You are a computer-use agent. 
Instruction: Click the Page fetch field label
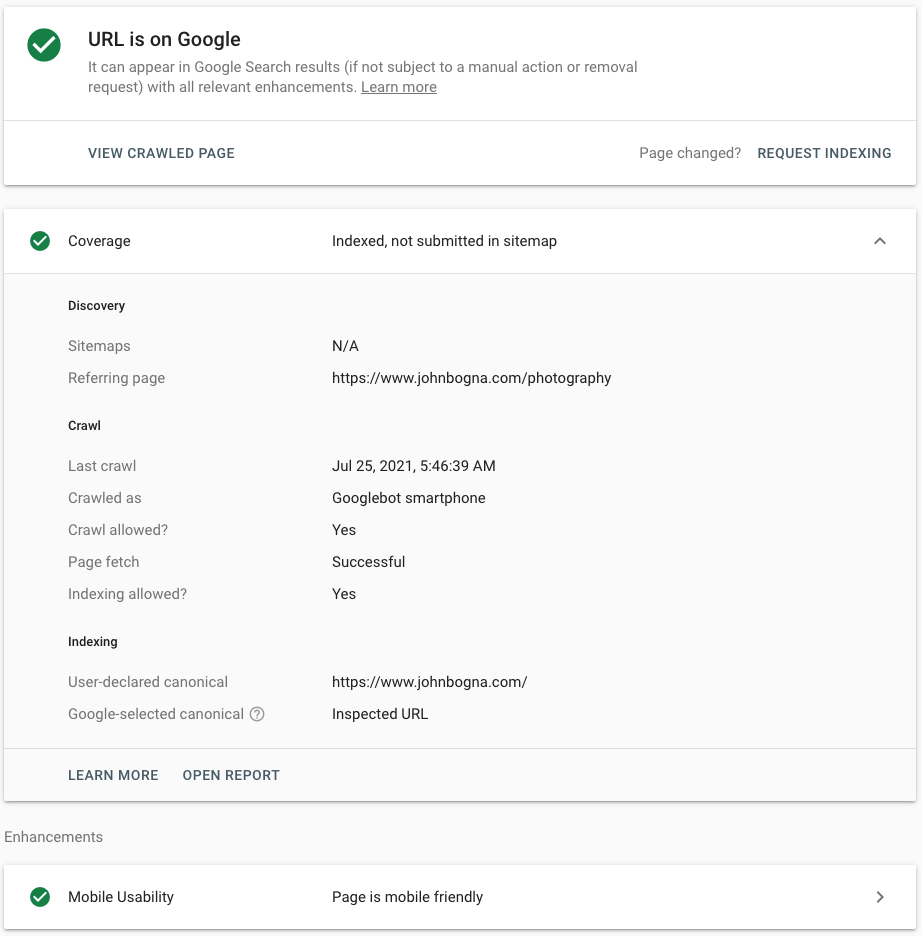coord(103,562)
